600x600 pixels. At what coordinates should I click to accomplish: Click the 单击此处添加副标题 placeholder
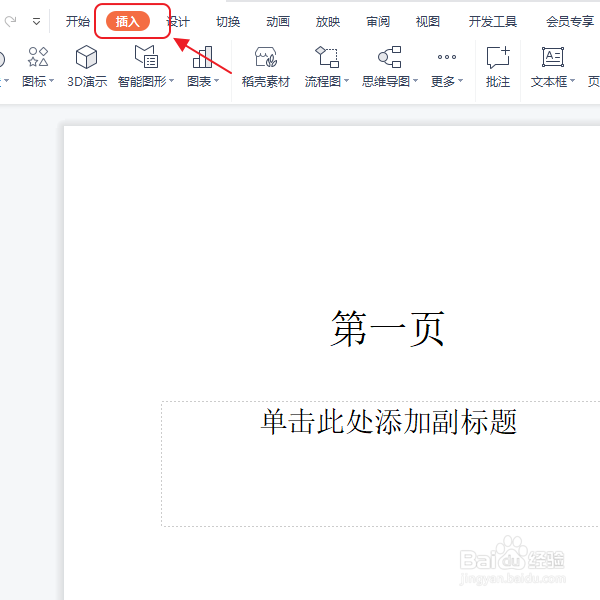click(389, 421)
